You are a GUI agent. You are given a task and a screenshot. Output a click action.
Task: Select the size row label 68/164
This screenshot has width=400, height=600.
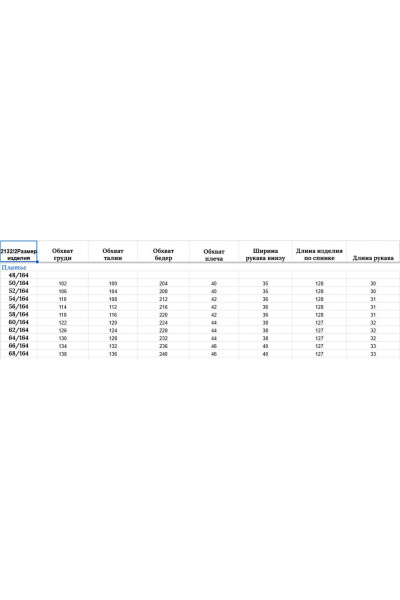18,354
